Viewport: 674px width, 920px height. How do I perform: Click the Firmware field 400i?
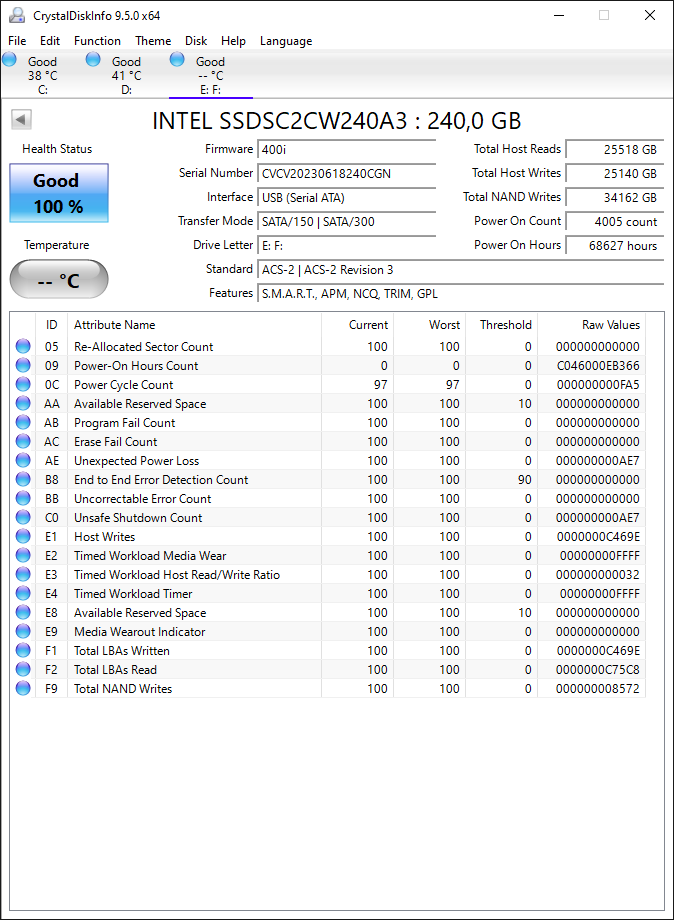click(347, 150)
